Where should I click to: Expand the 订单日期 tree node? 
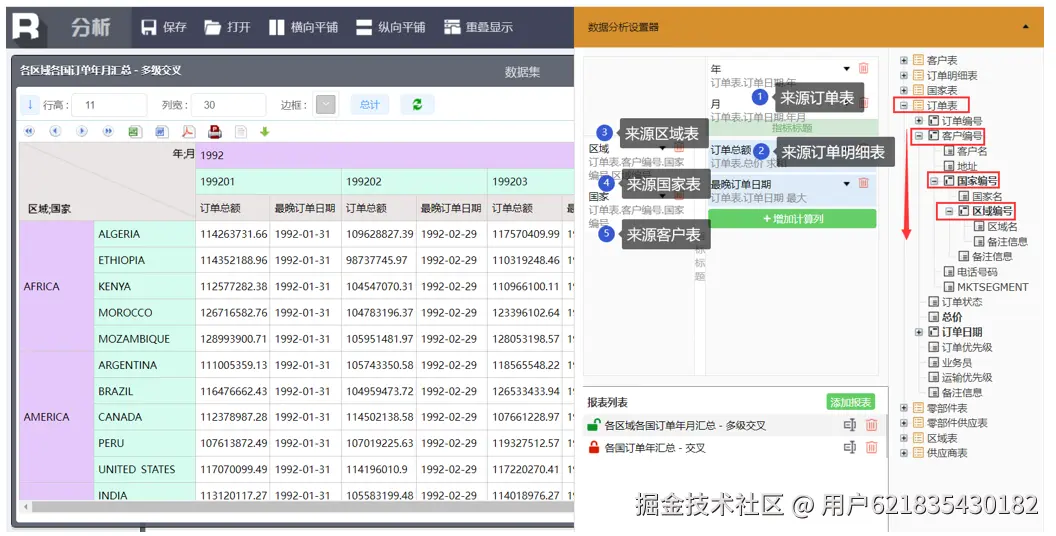point(919,332)
